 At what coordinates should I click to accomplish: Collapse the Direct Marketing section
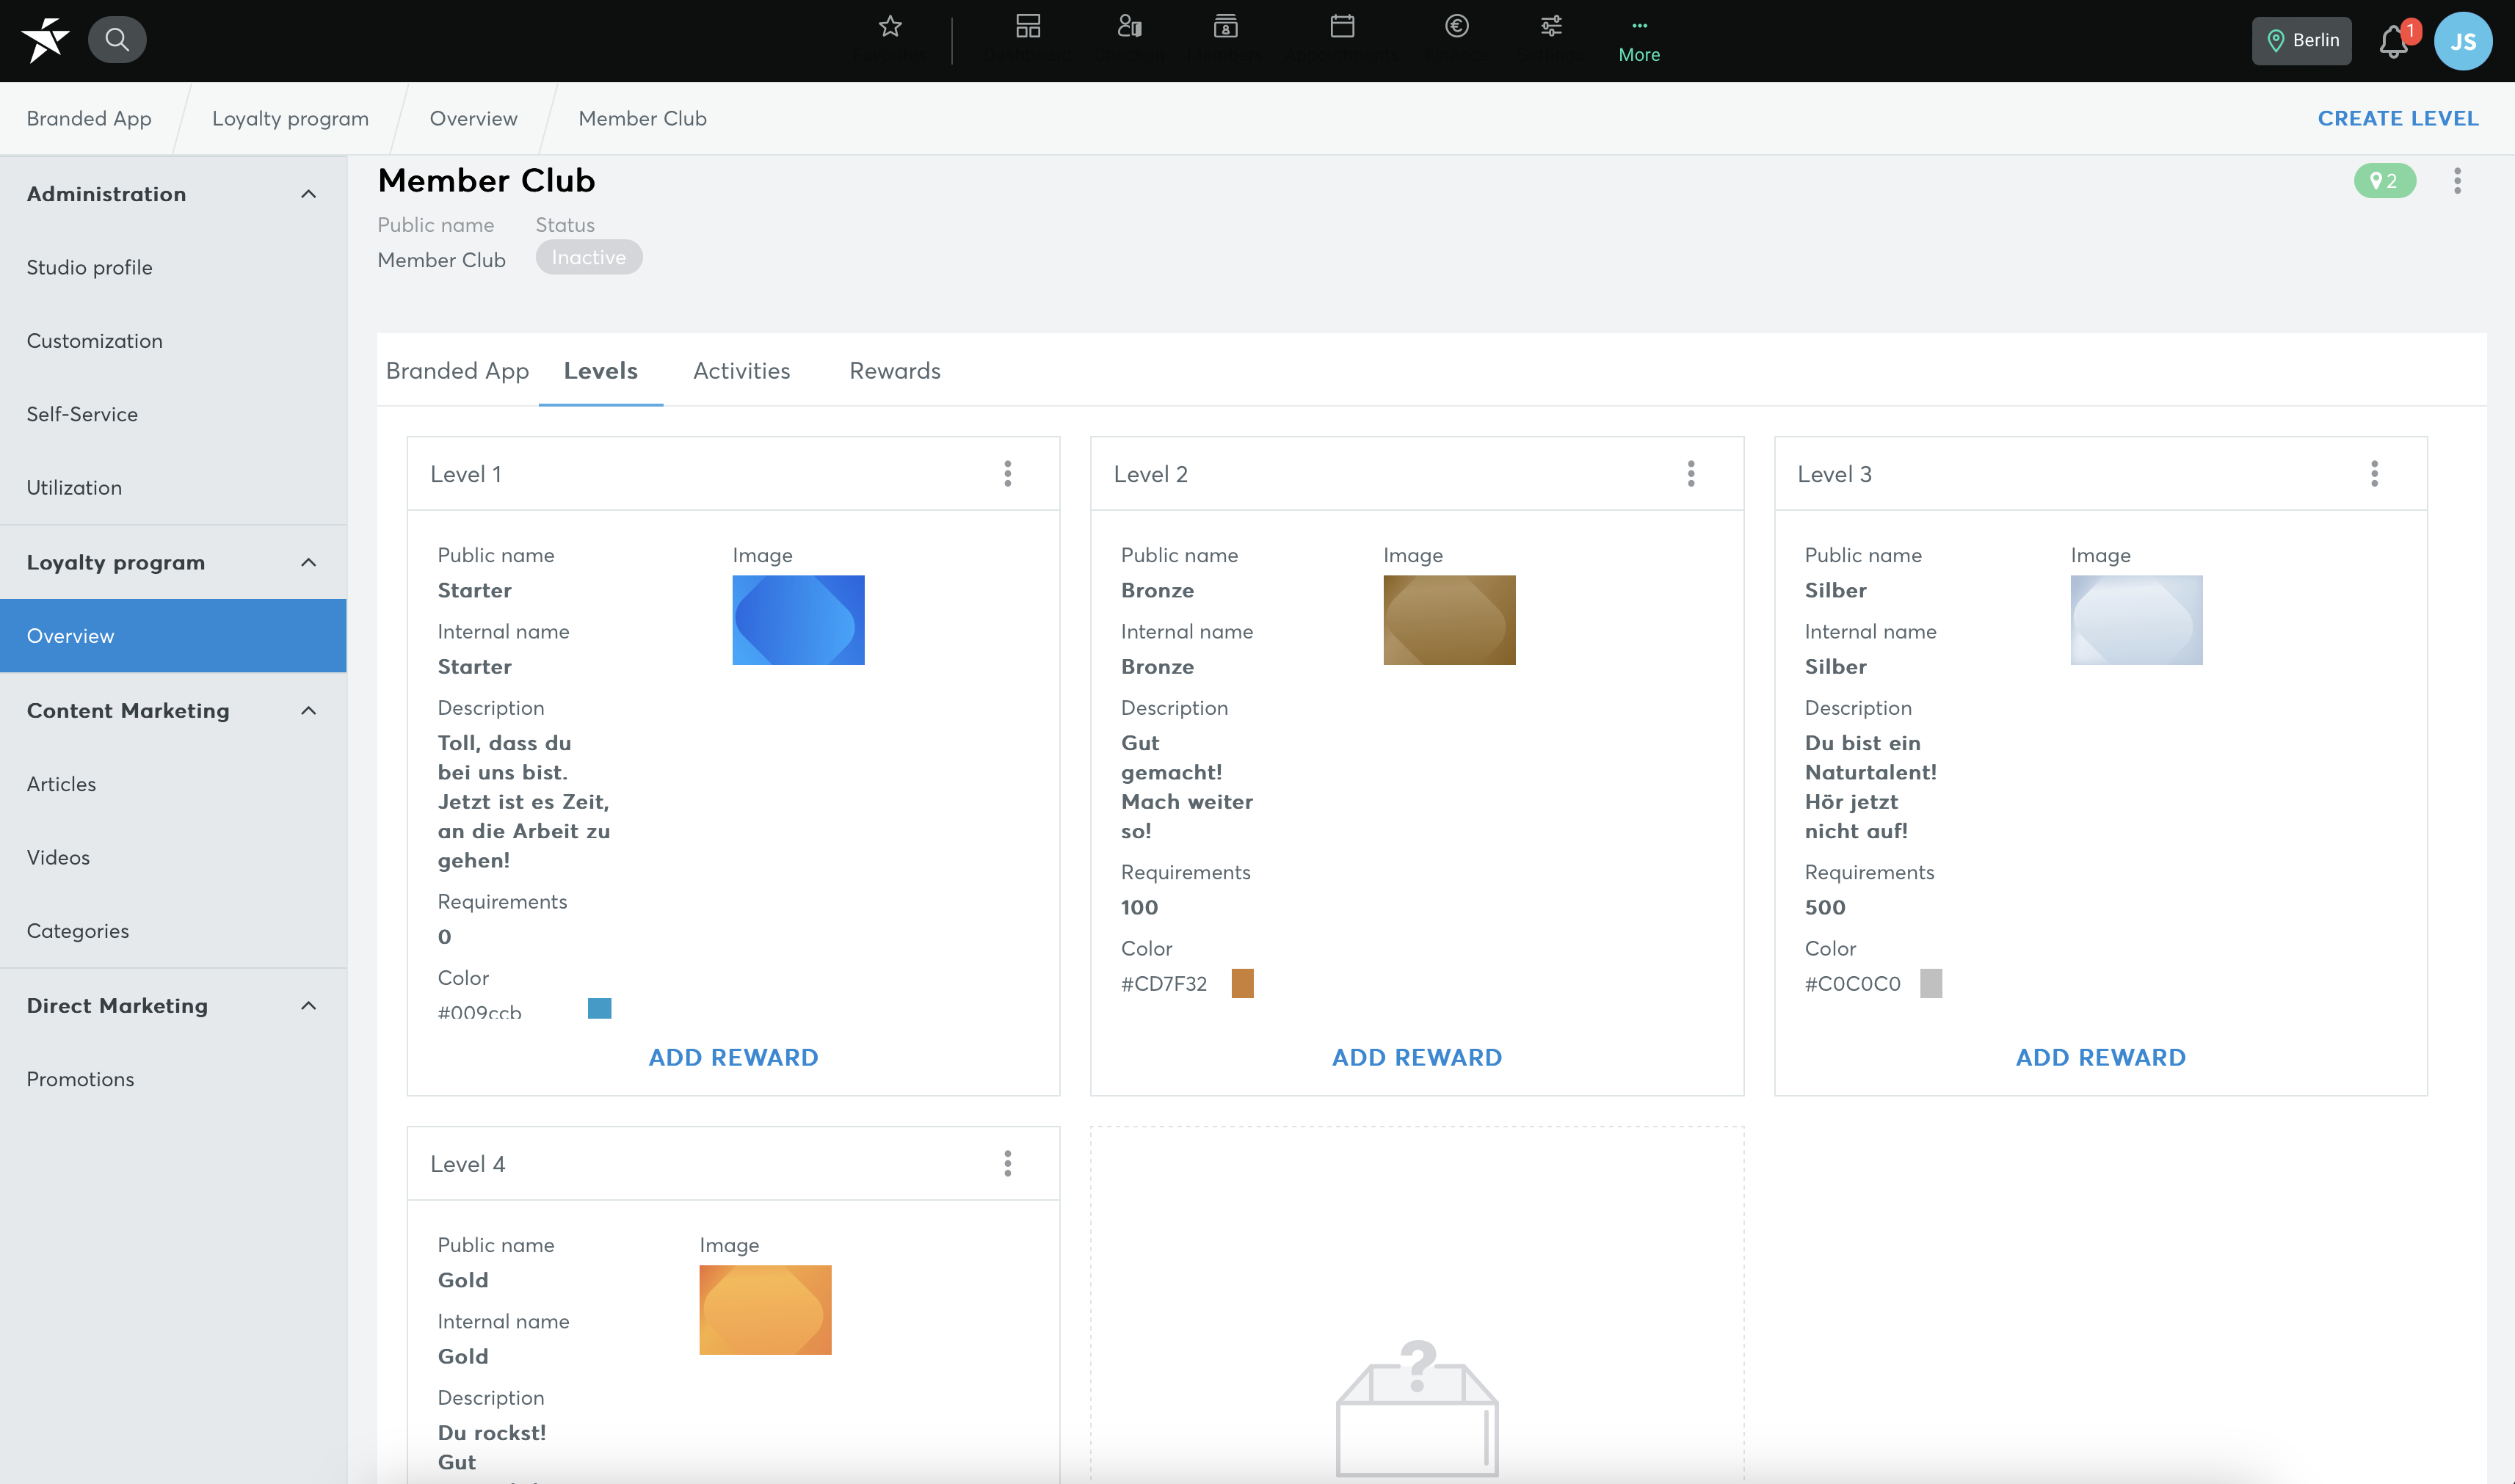[x=309, y=1005]
